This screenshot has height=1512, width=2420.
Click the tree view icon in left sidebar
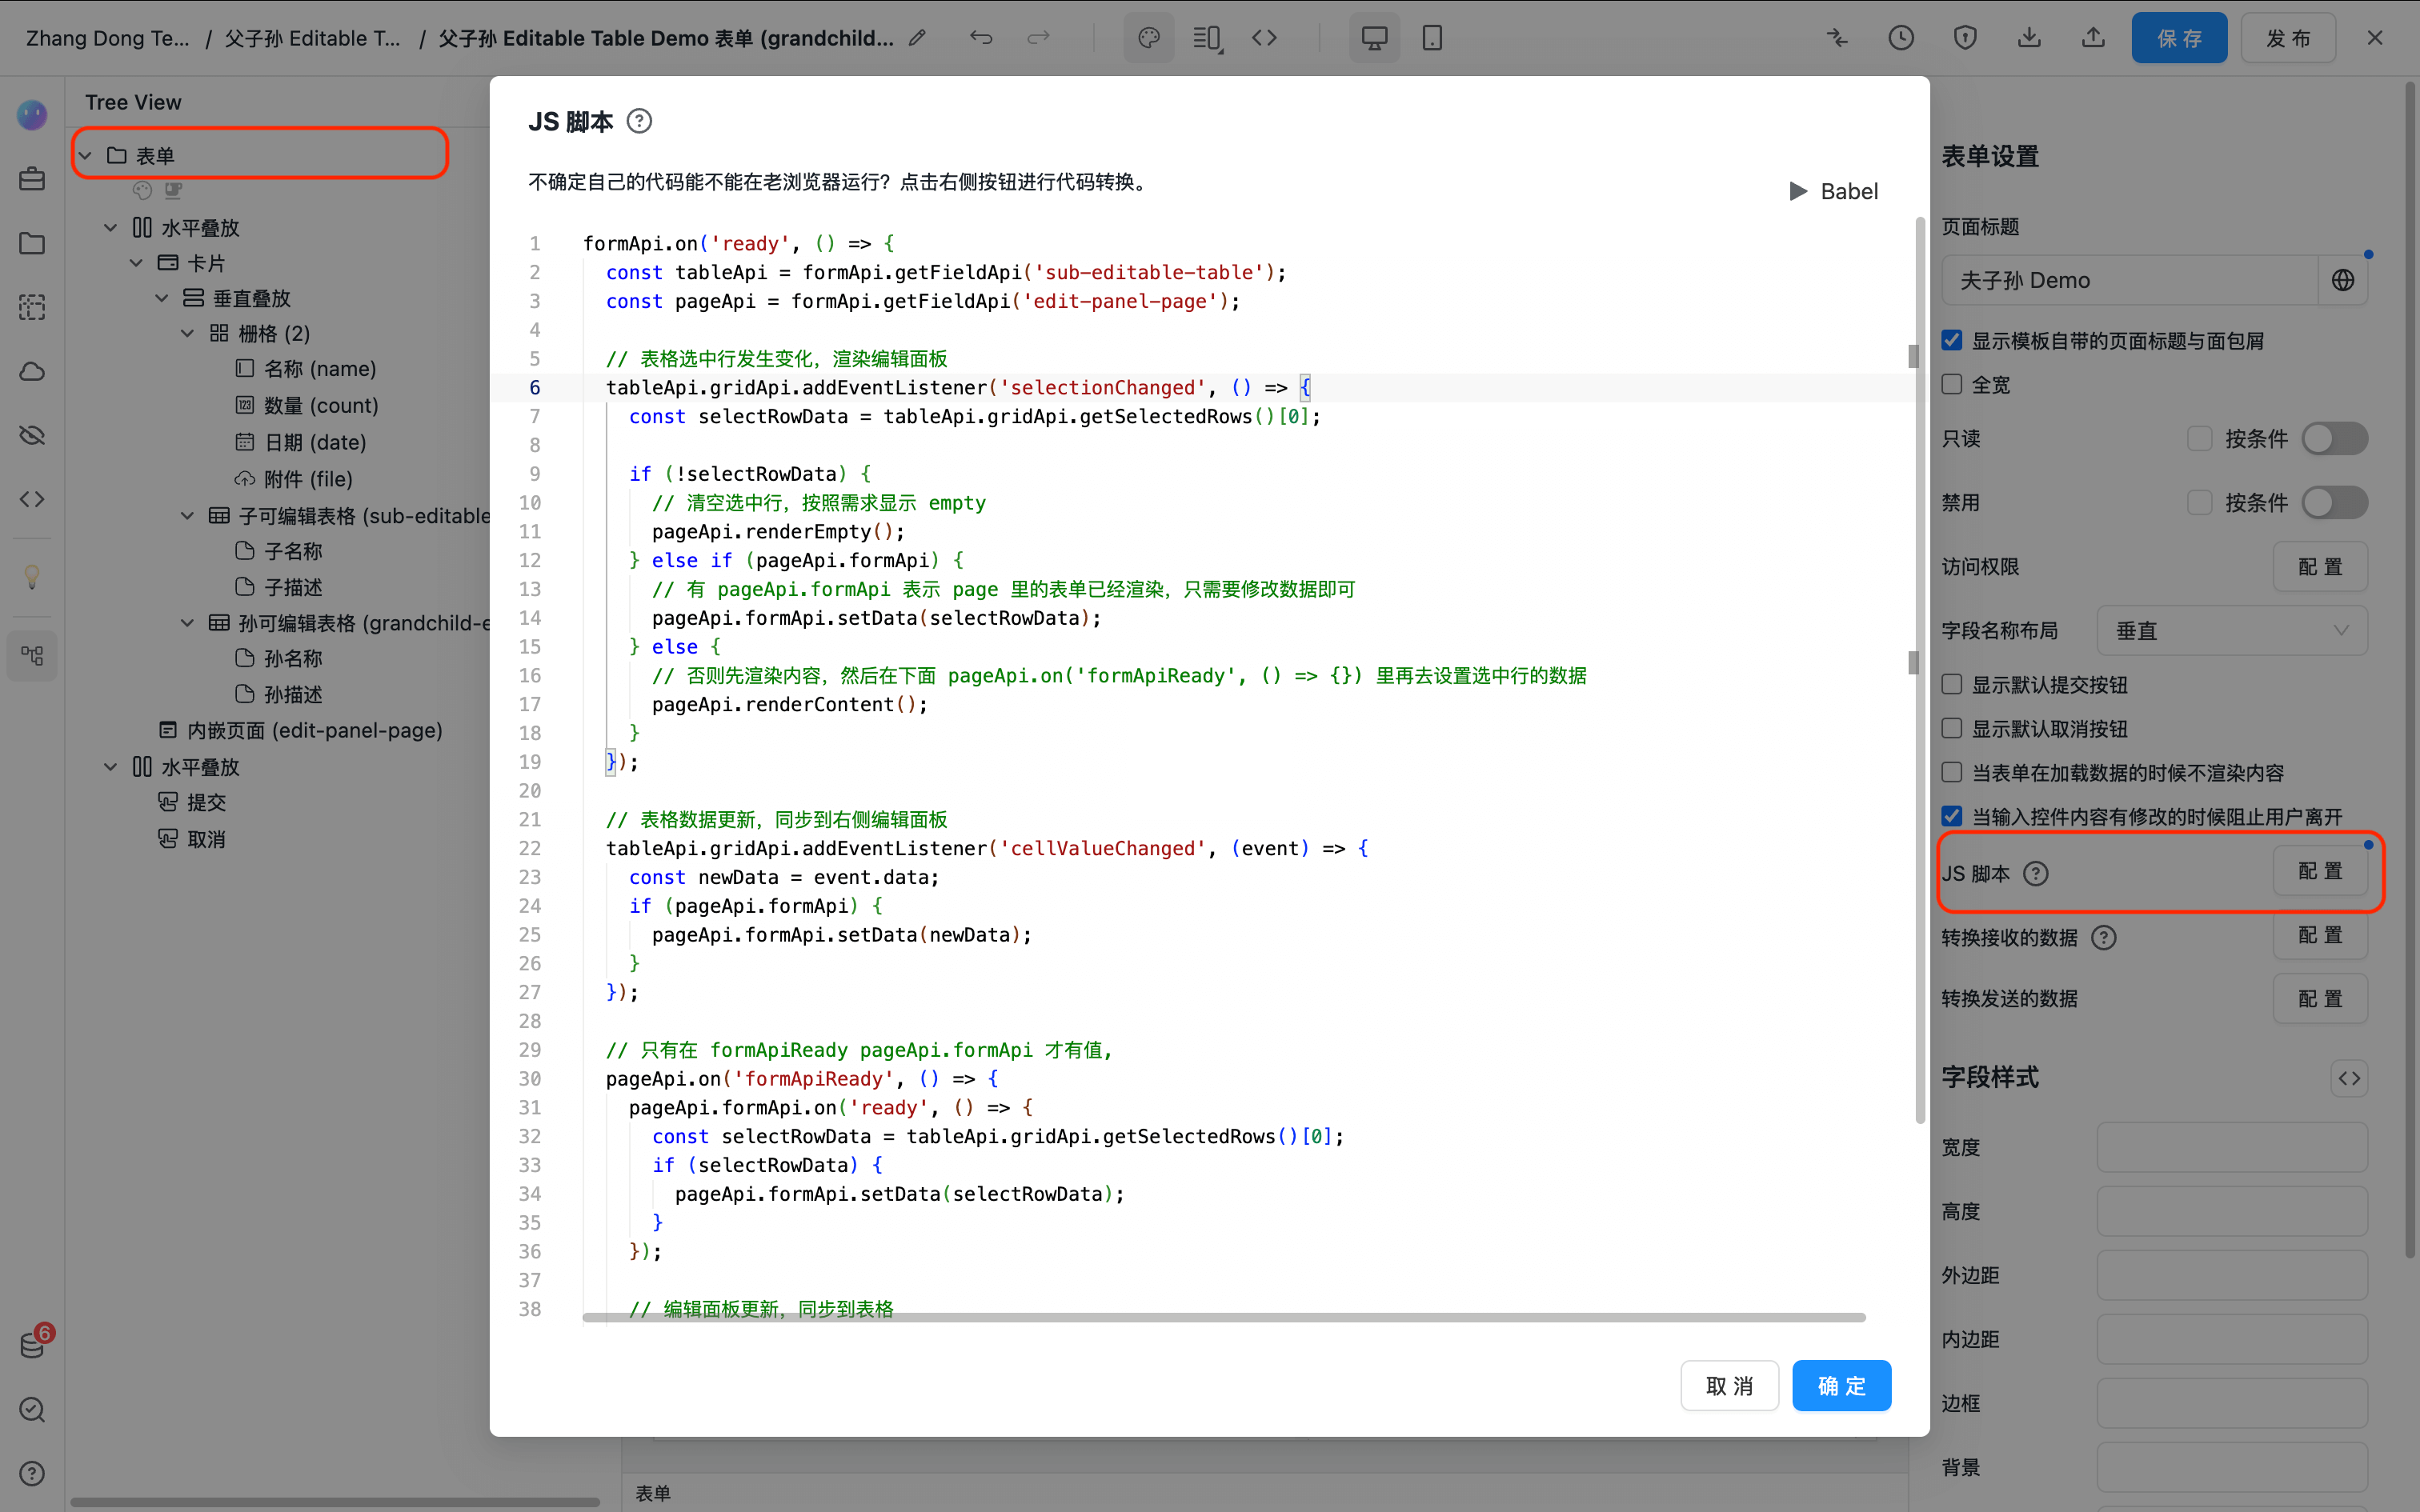(x=32, y=656)
